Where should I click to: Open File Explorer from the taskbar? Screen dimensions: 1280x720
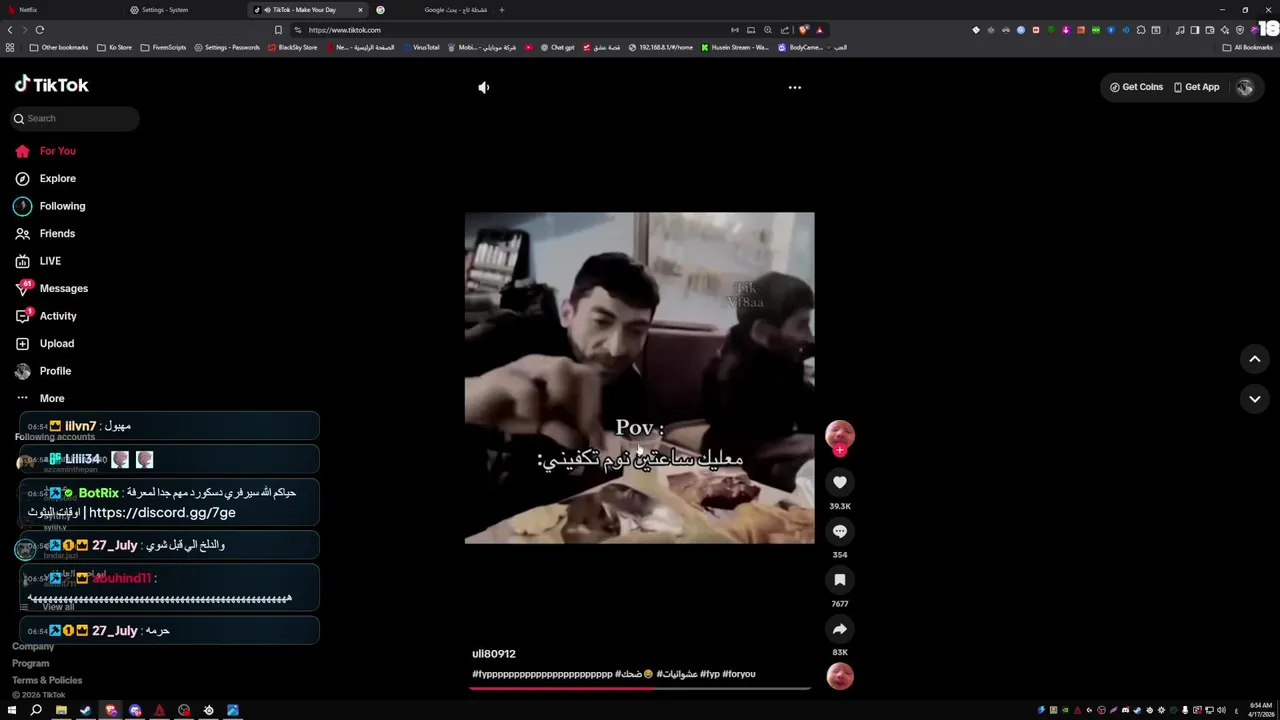[61, 710]
